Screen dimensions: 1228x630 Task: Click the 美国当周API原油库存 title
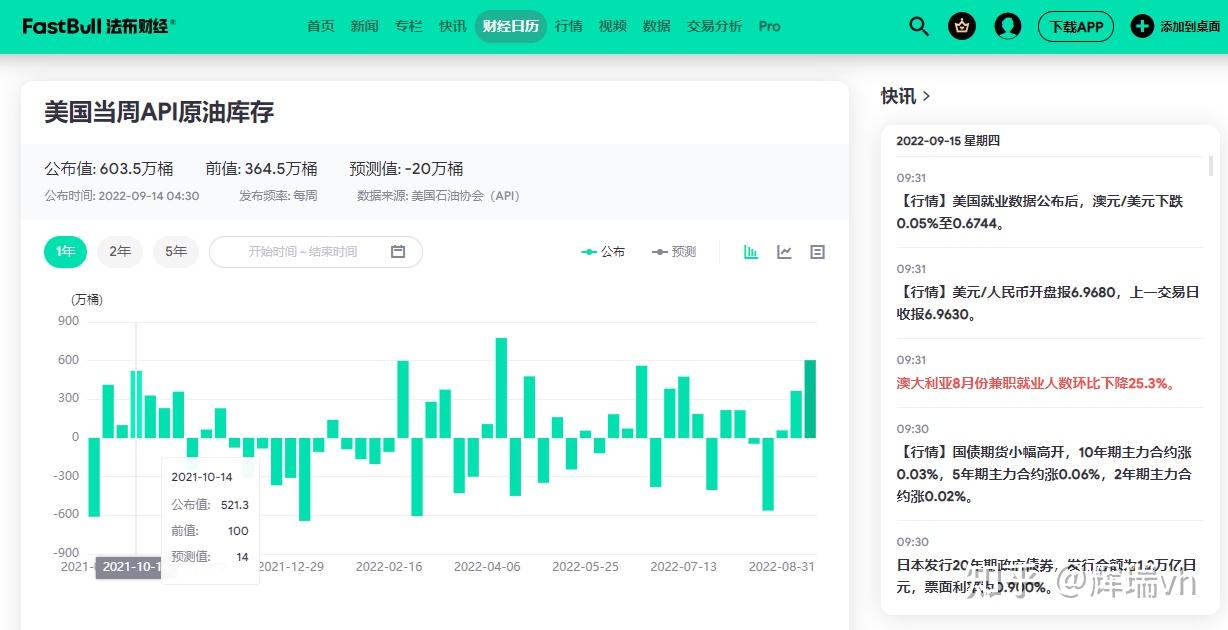point(159,112)
